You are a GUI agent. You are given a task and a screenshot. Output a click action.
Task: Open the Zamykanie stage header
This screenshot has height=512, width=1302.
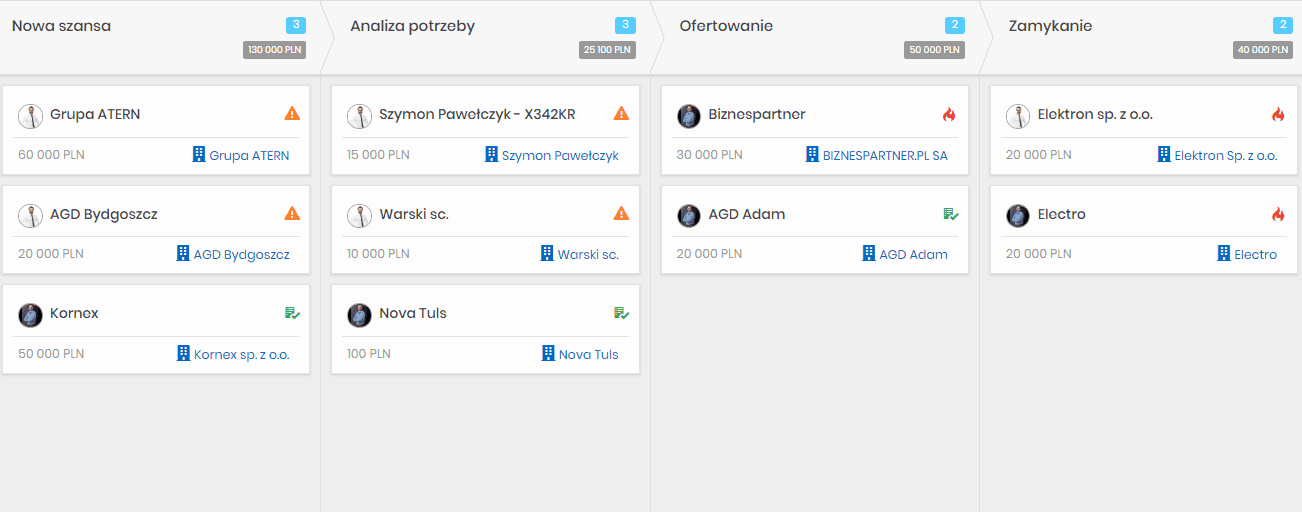tap(1050, 26)
